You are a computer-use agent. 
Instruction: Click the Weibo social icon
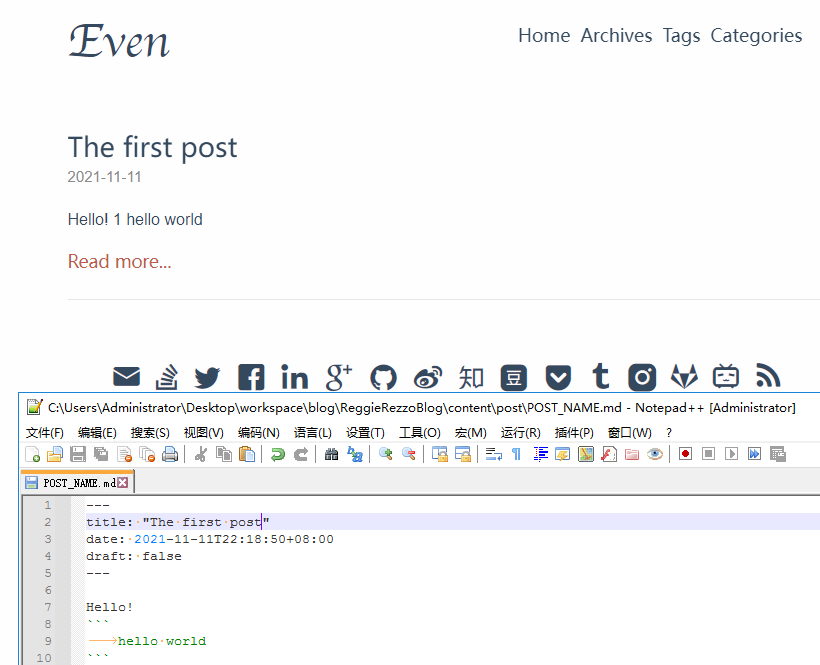428,377
